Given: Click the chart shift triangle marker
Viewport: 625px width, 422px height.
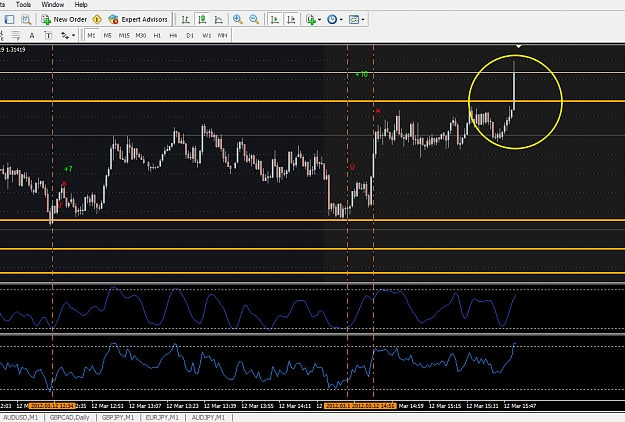Looking at the screenshot, I should [x=518, y=47].
